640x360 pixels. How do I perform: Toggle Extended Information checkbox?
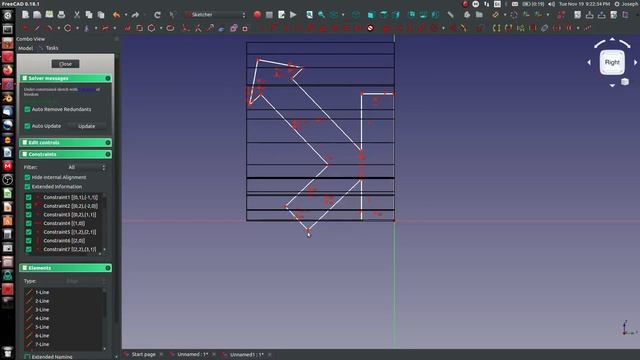tap(27, 187)
